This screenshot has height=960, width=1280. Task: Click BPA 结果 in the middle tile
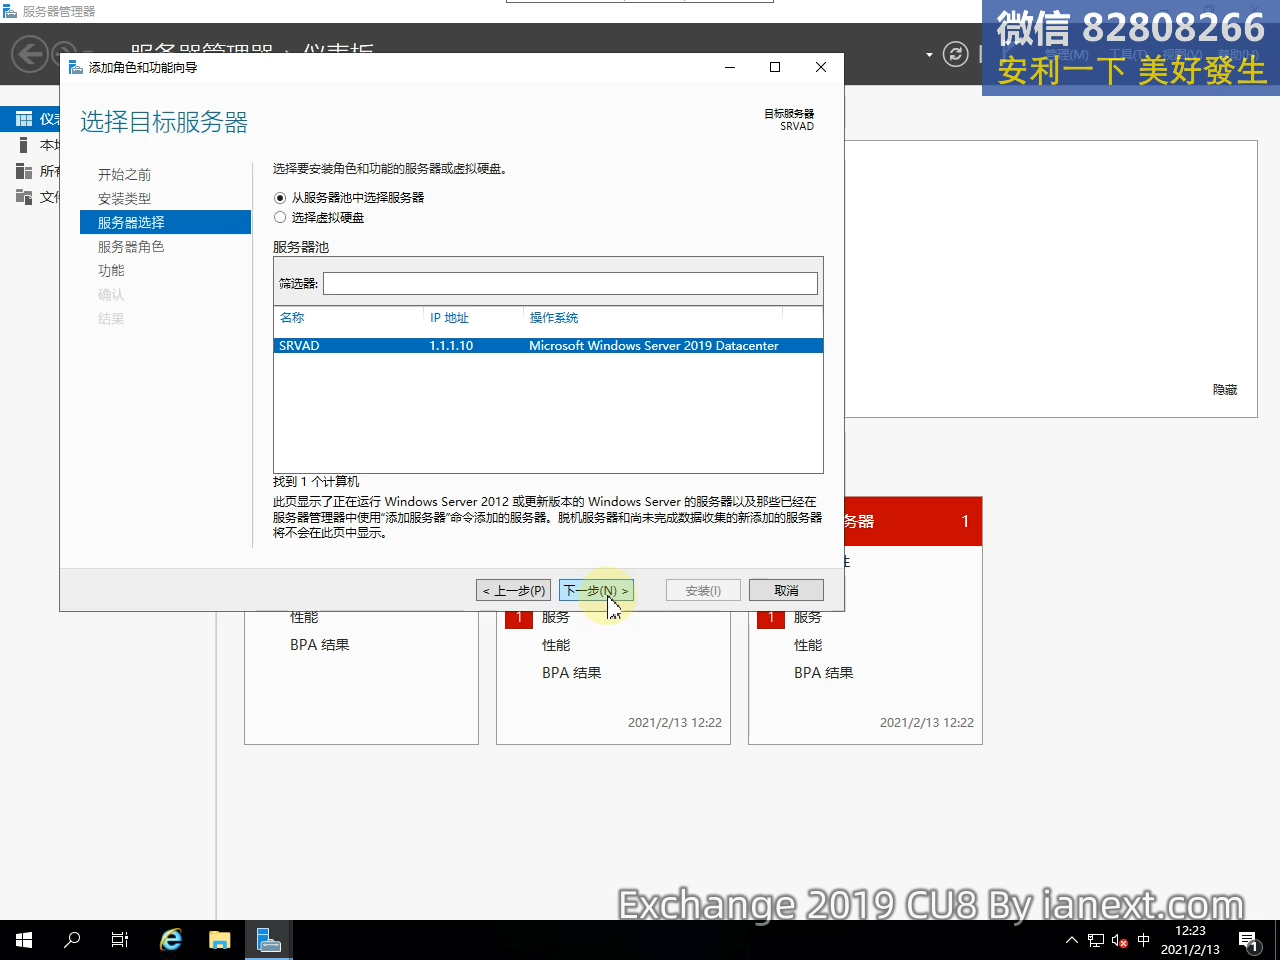(x=572, y=673)
